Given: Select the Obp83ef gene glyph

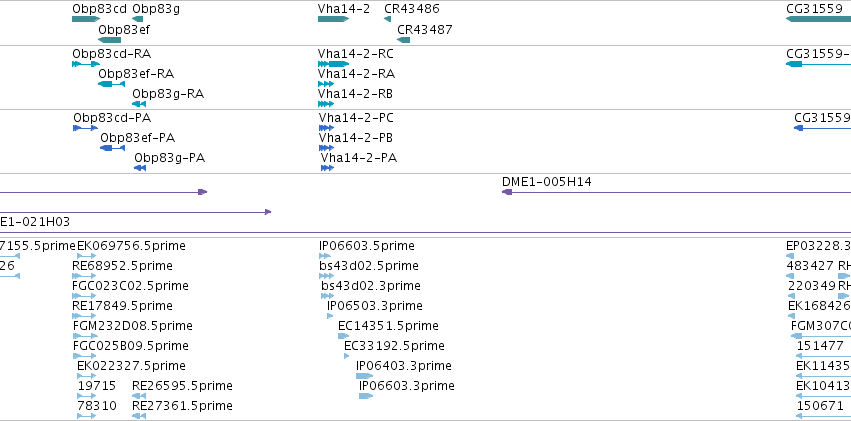Looking at the screenshot, I should [109, 40].
